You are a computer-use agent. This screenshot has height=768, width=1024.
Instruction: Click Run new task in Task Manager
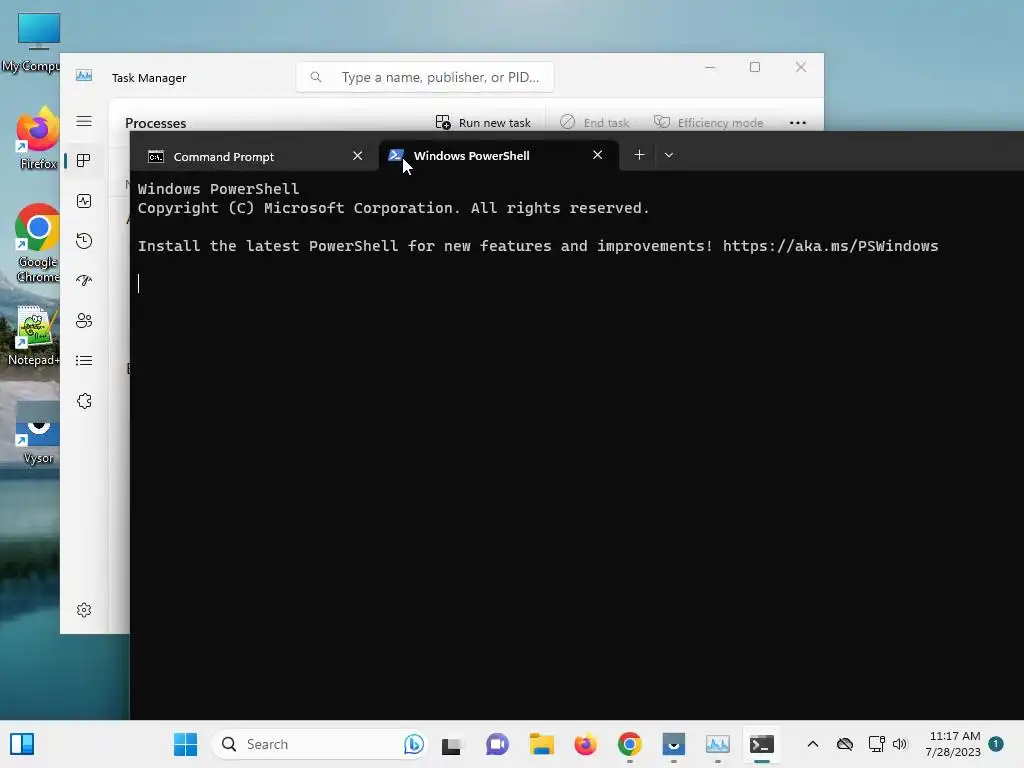click(483, 122)
